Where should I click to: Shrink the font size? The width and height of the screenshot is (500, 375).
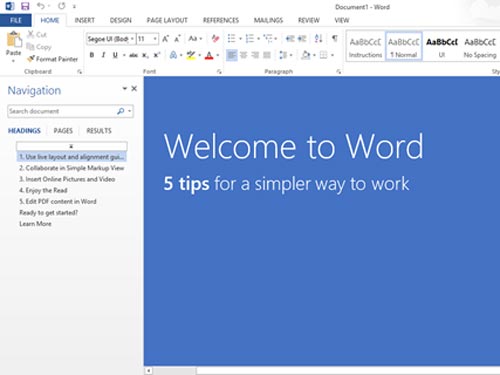177,39
